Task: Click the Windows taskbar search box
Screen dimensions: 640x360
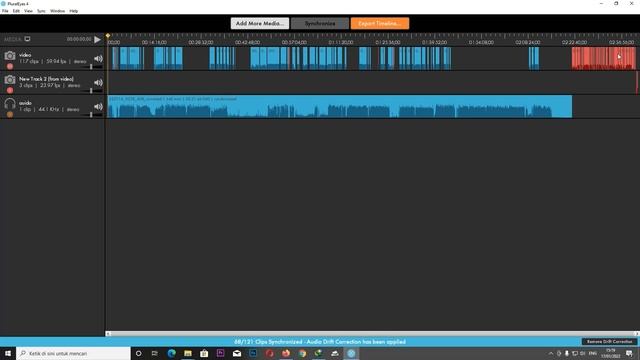Action: click(73, 353)
